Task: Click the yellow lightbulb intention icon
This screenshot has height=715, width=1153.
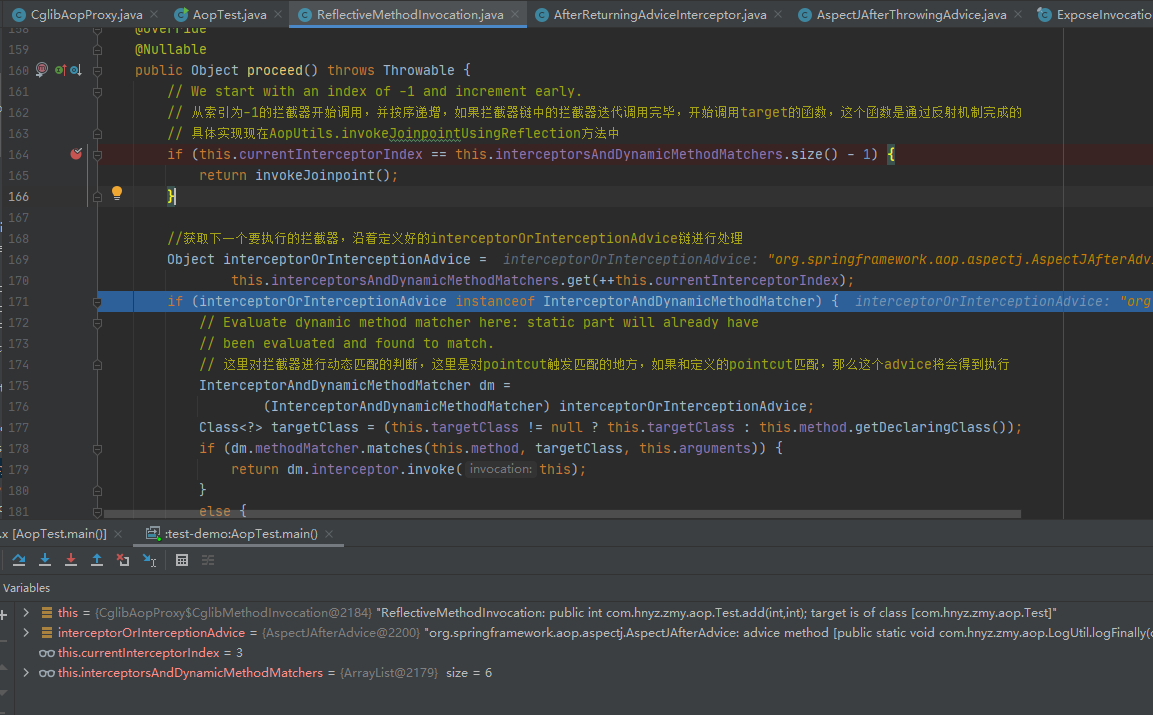Action: (116, 193)
